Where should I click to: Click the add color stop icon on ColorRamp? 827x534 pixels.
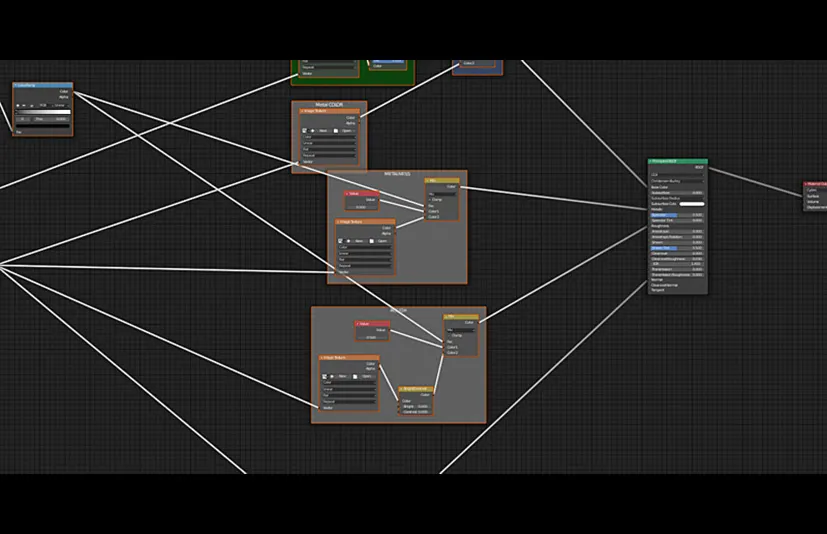coord(18,106)
